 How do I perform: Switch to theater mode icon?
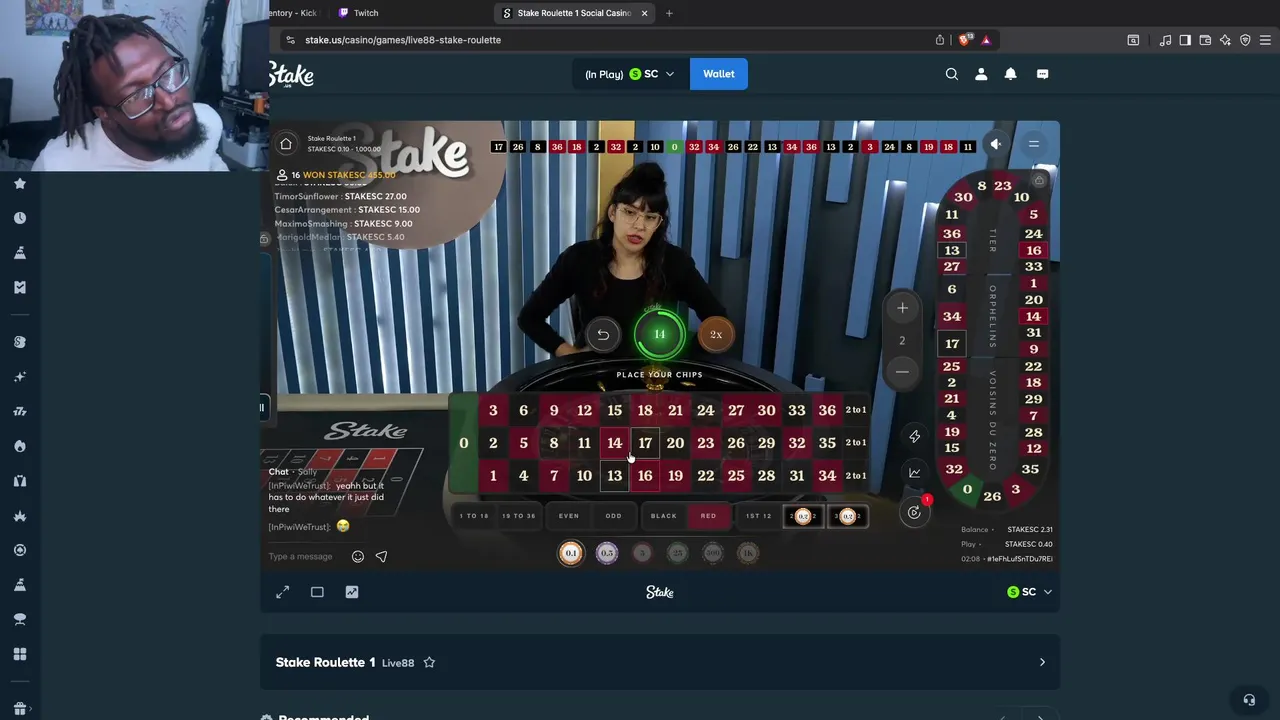tap(317, 592)
